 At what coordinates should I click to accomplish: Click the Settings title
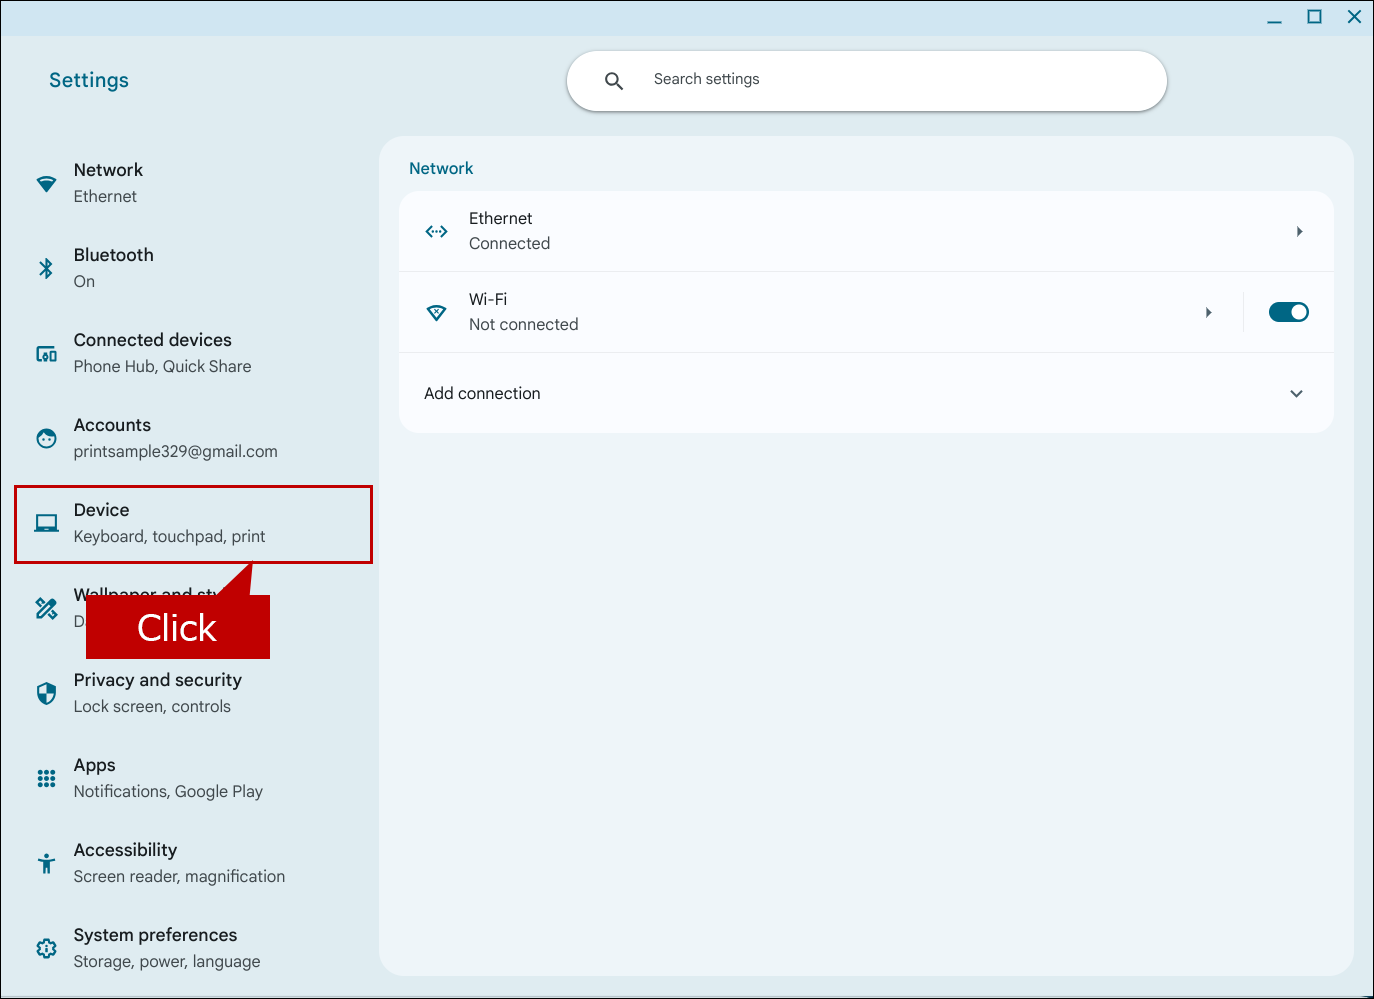point(89,80)
